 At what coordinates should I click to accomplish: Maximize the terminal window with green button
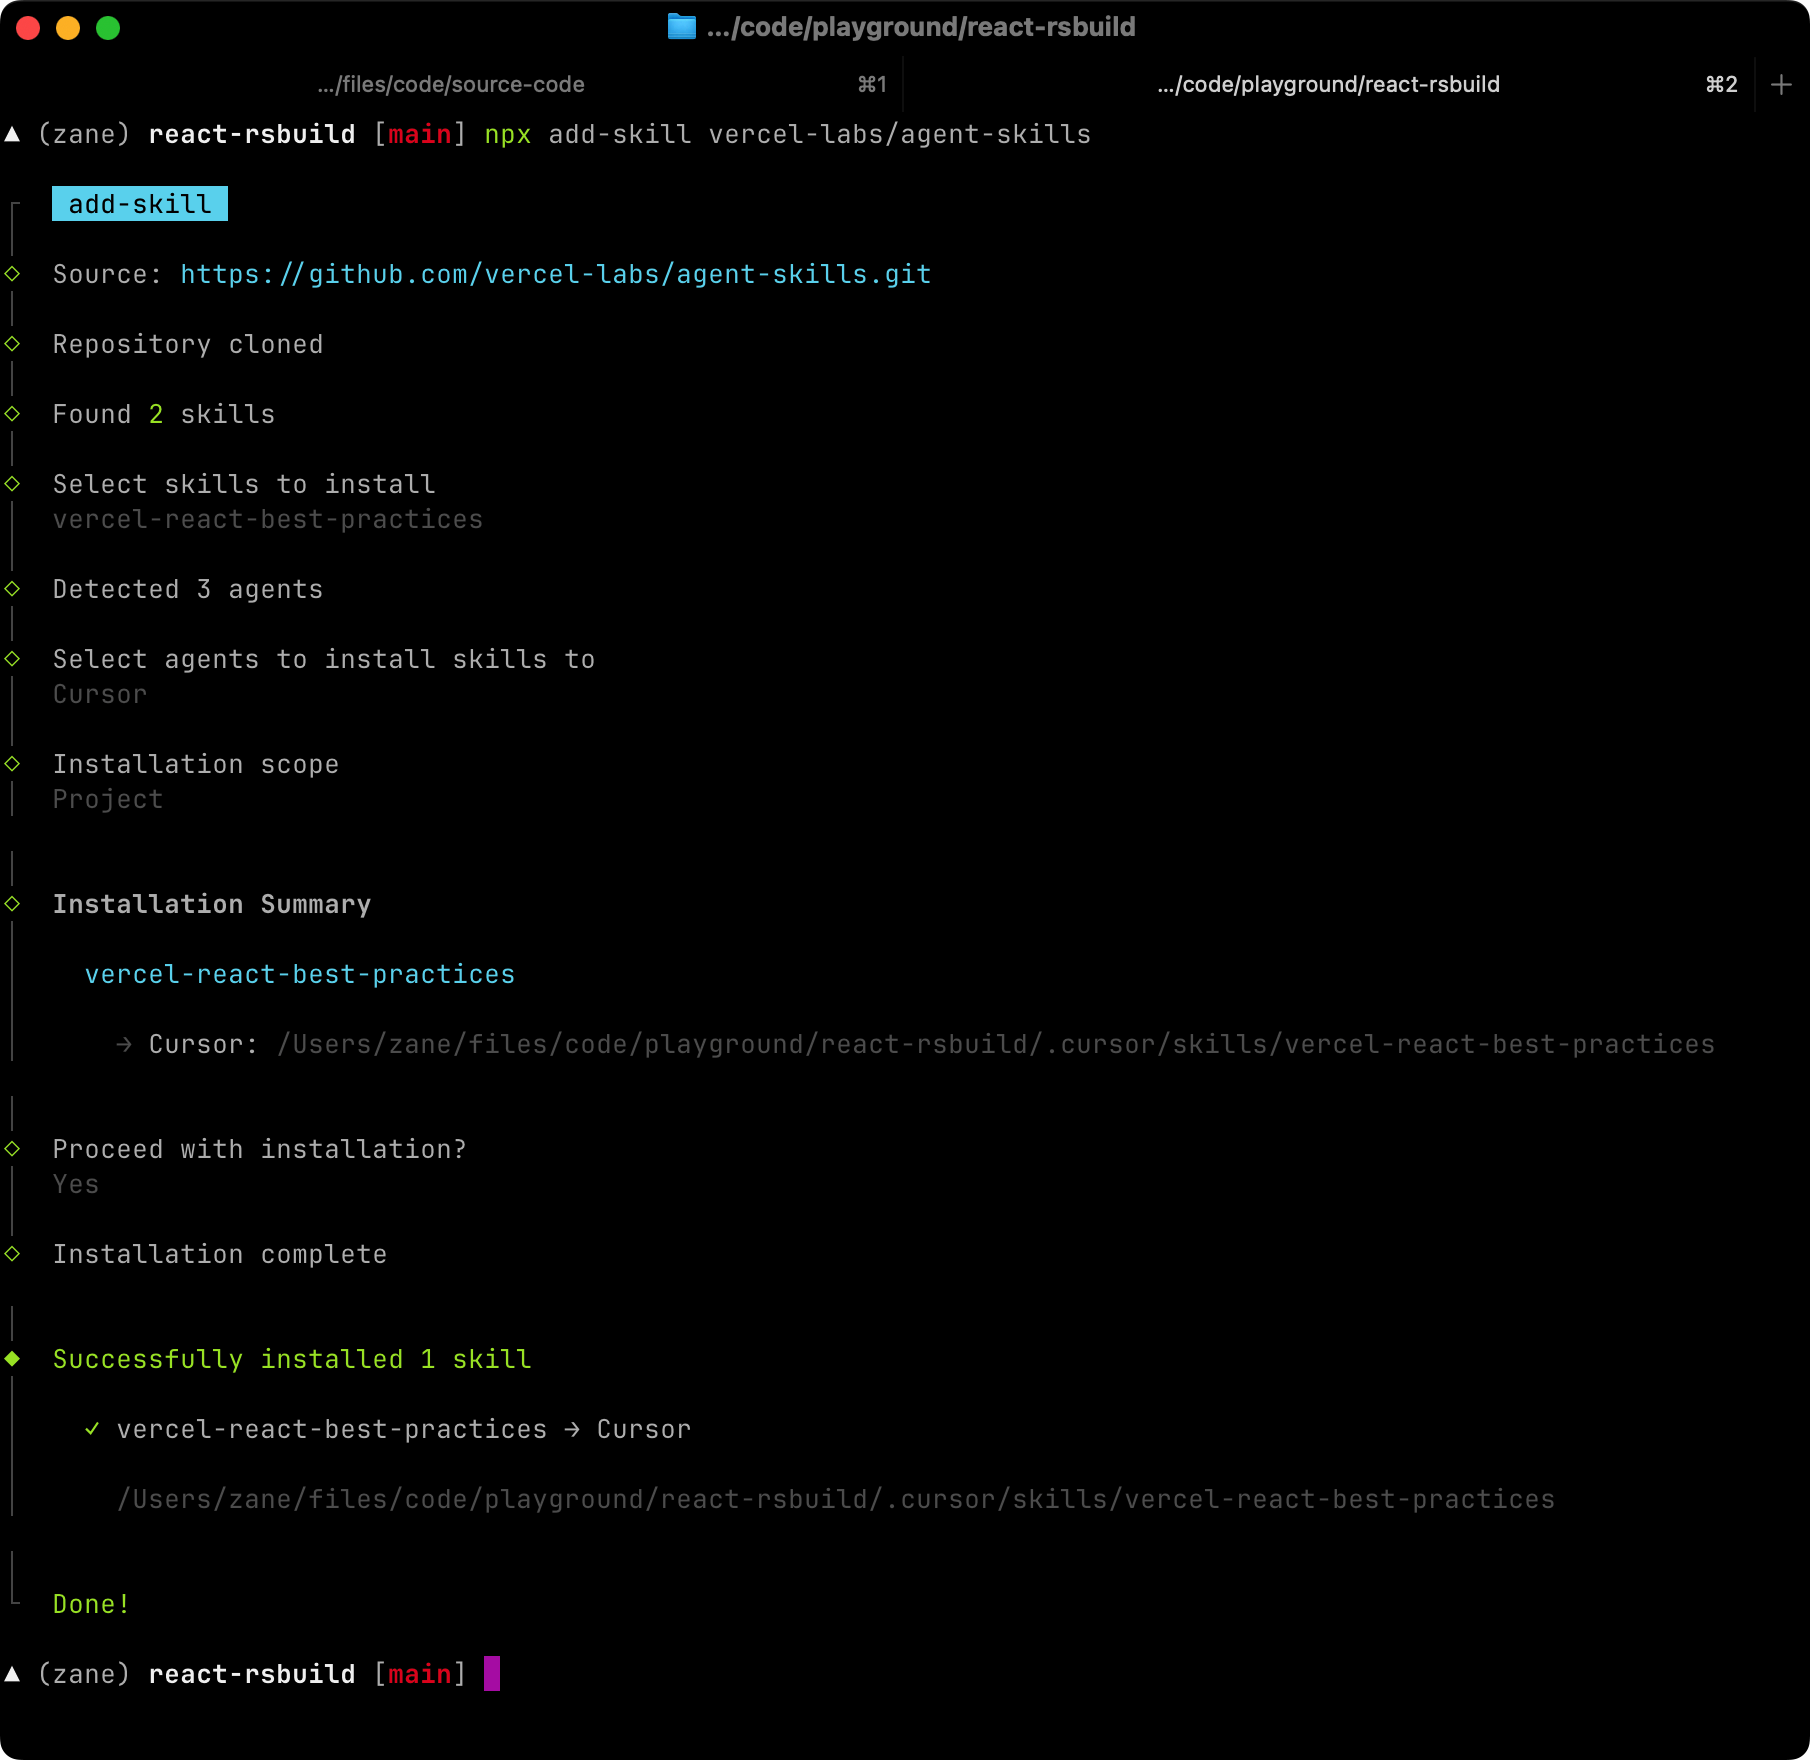[108, 28]
